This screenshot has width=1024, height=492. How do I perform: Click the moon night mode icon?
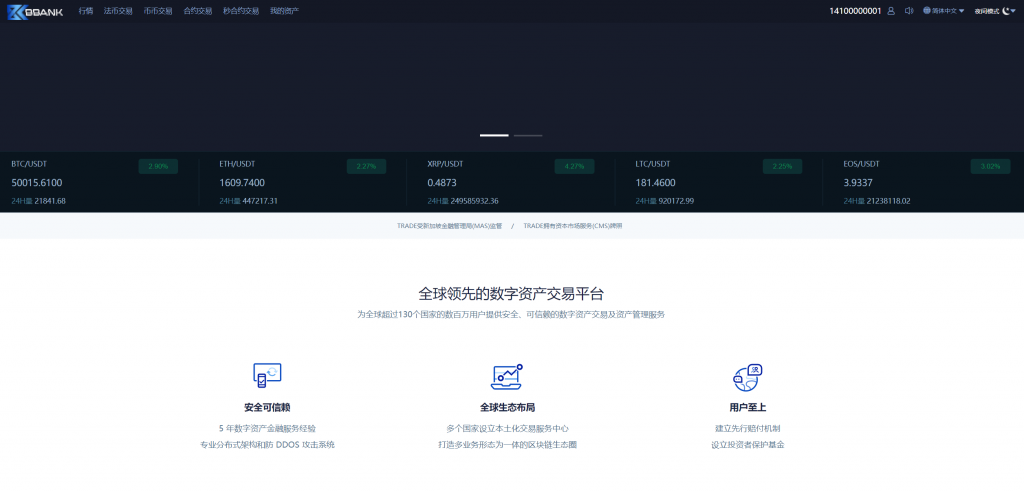click(1007, 11)
